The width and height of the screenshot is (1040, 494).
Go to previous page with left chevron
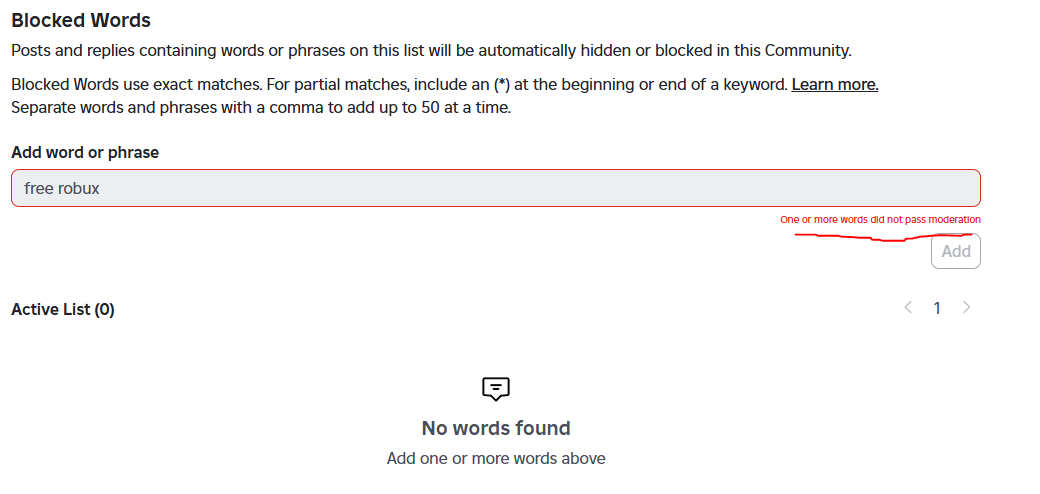[908, 307]
